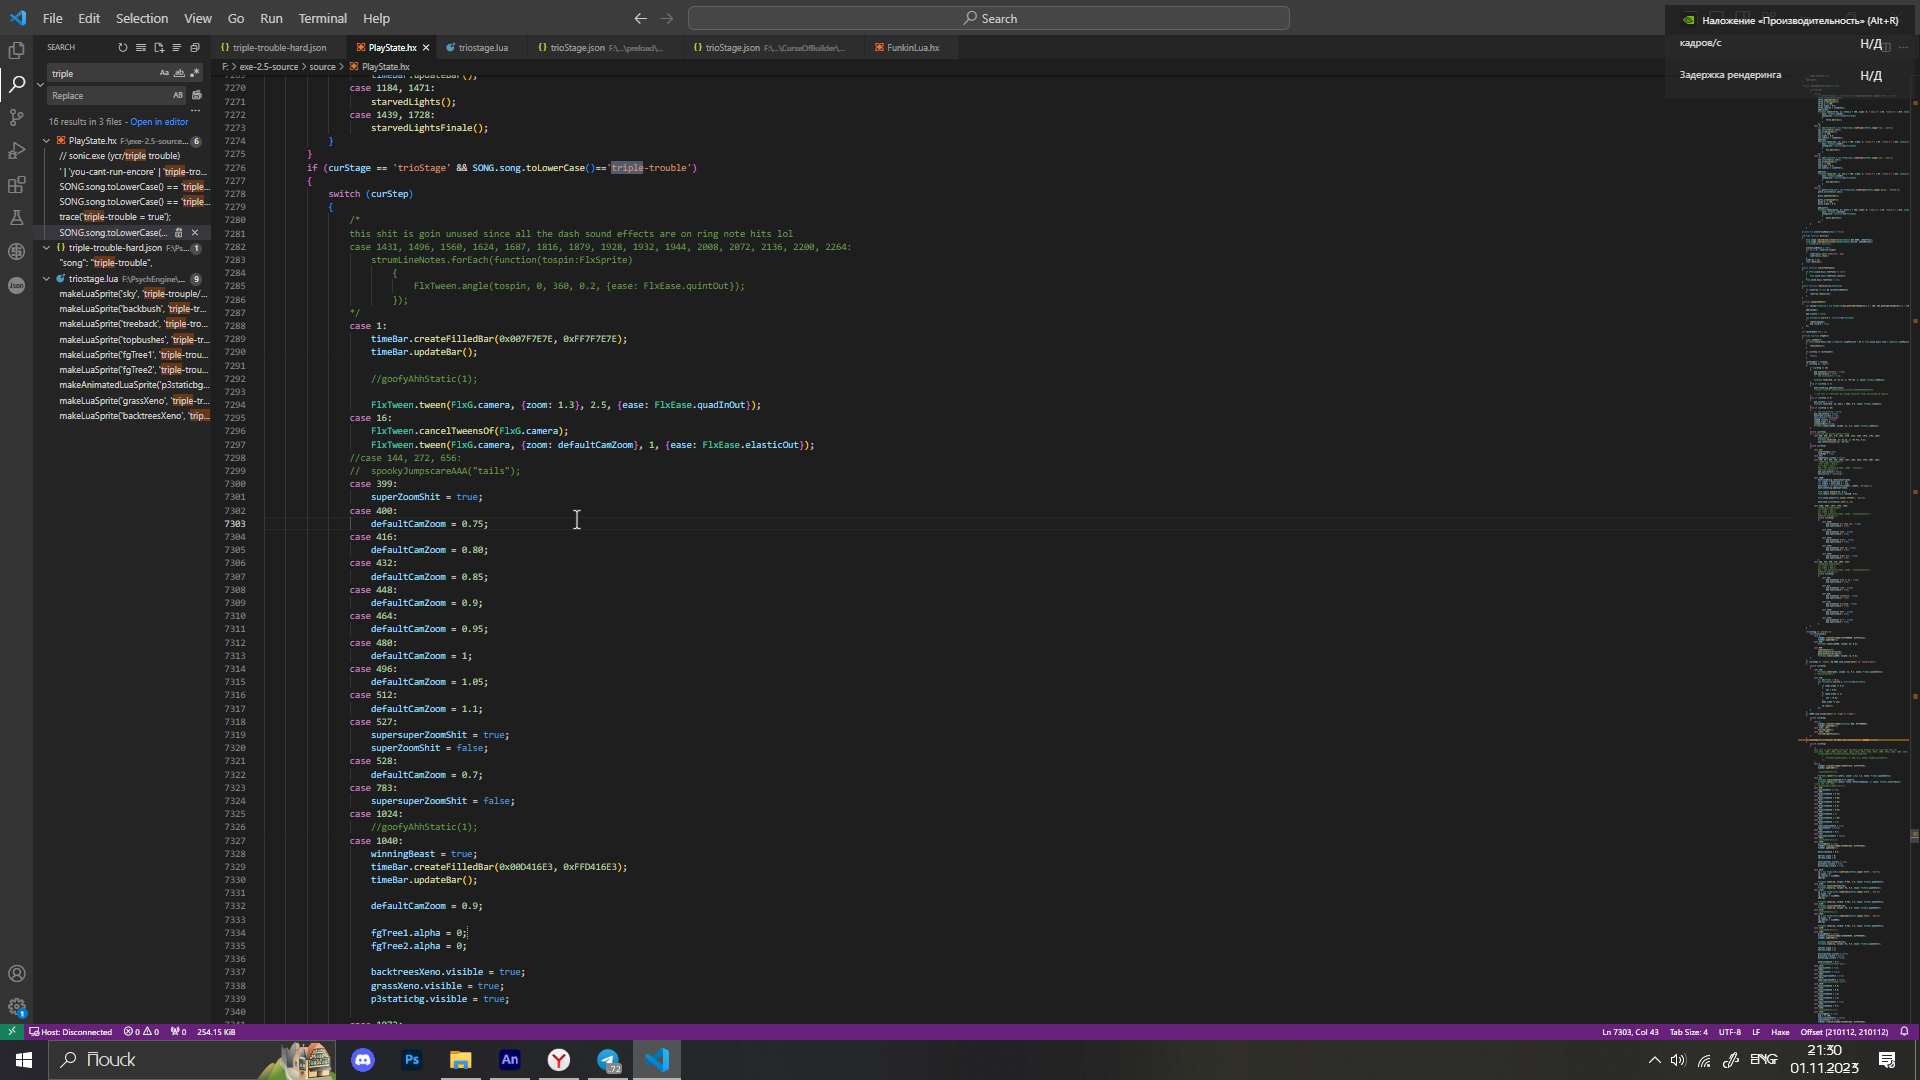Image resolution: width=1920 pixels, height=1080 pixels.
Task: Click the Open in editor link
Action: coord(158,121)
